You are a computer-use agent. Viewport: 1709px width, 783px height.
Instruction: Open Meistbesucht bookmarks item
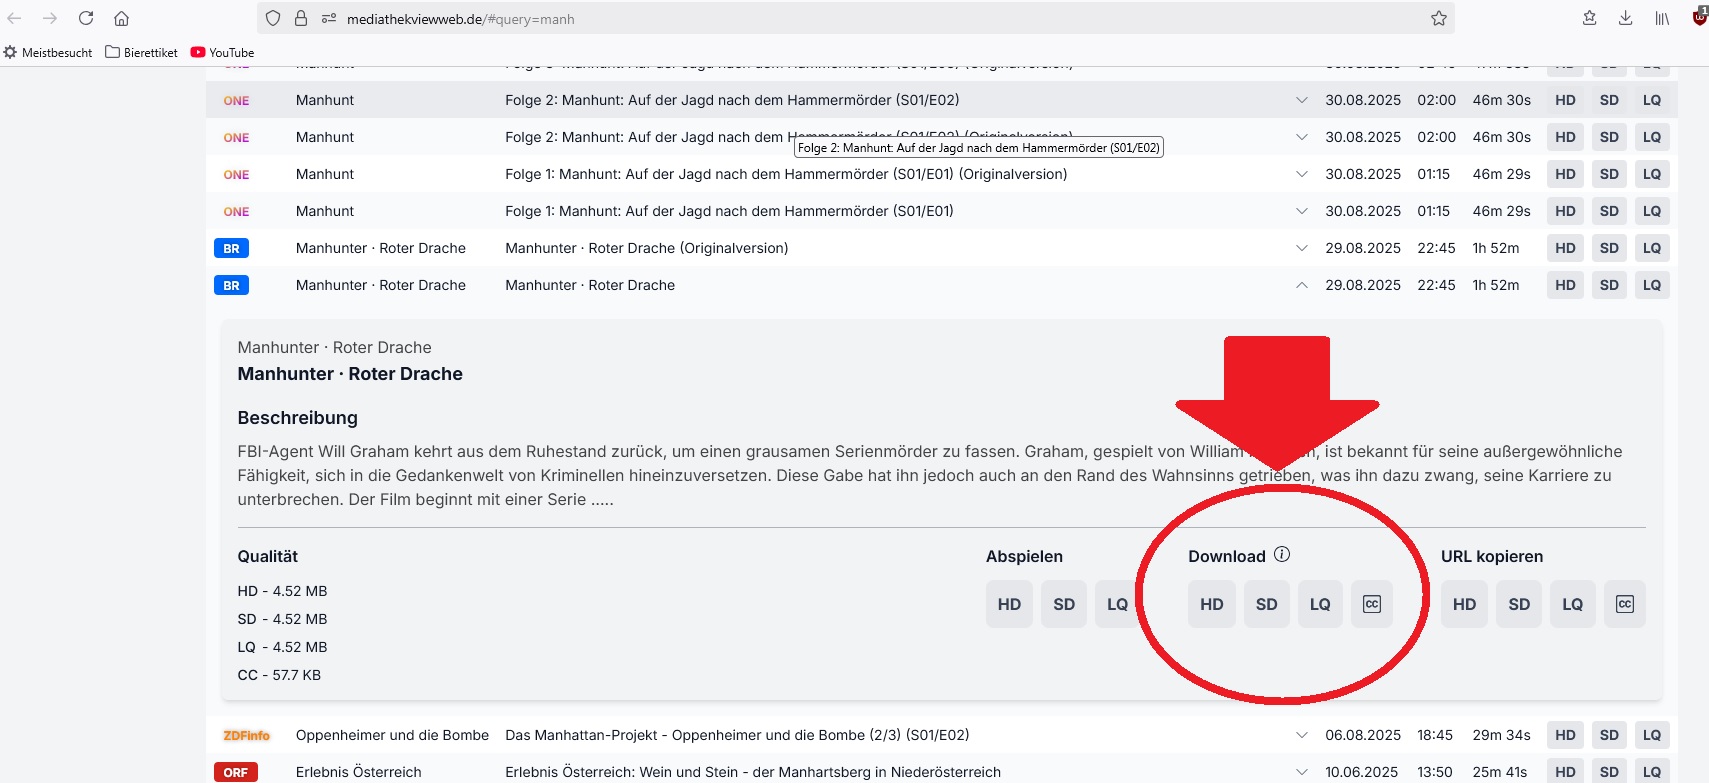(48, 52)
